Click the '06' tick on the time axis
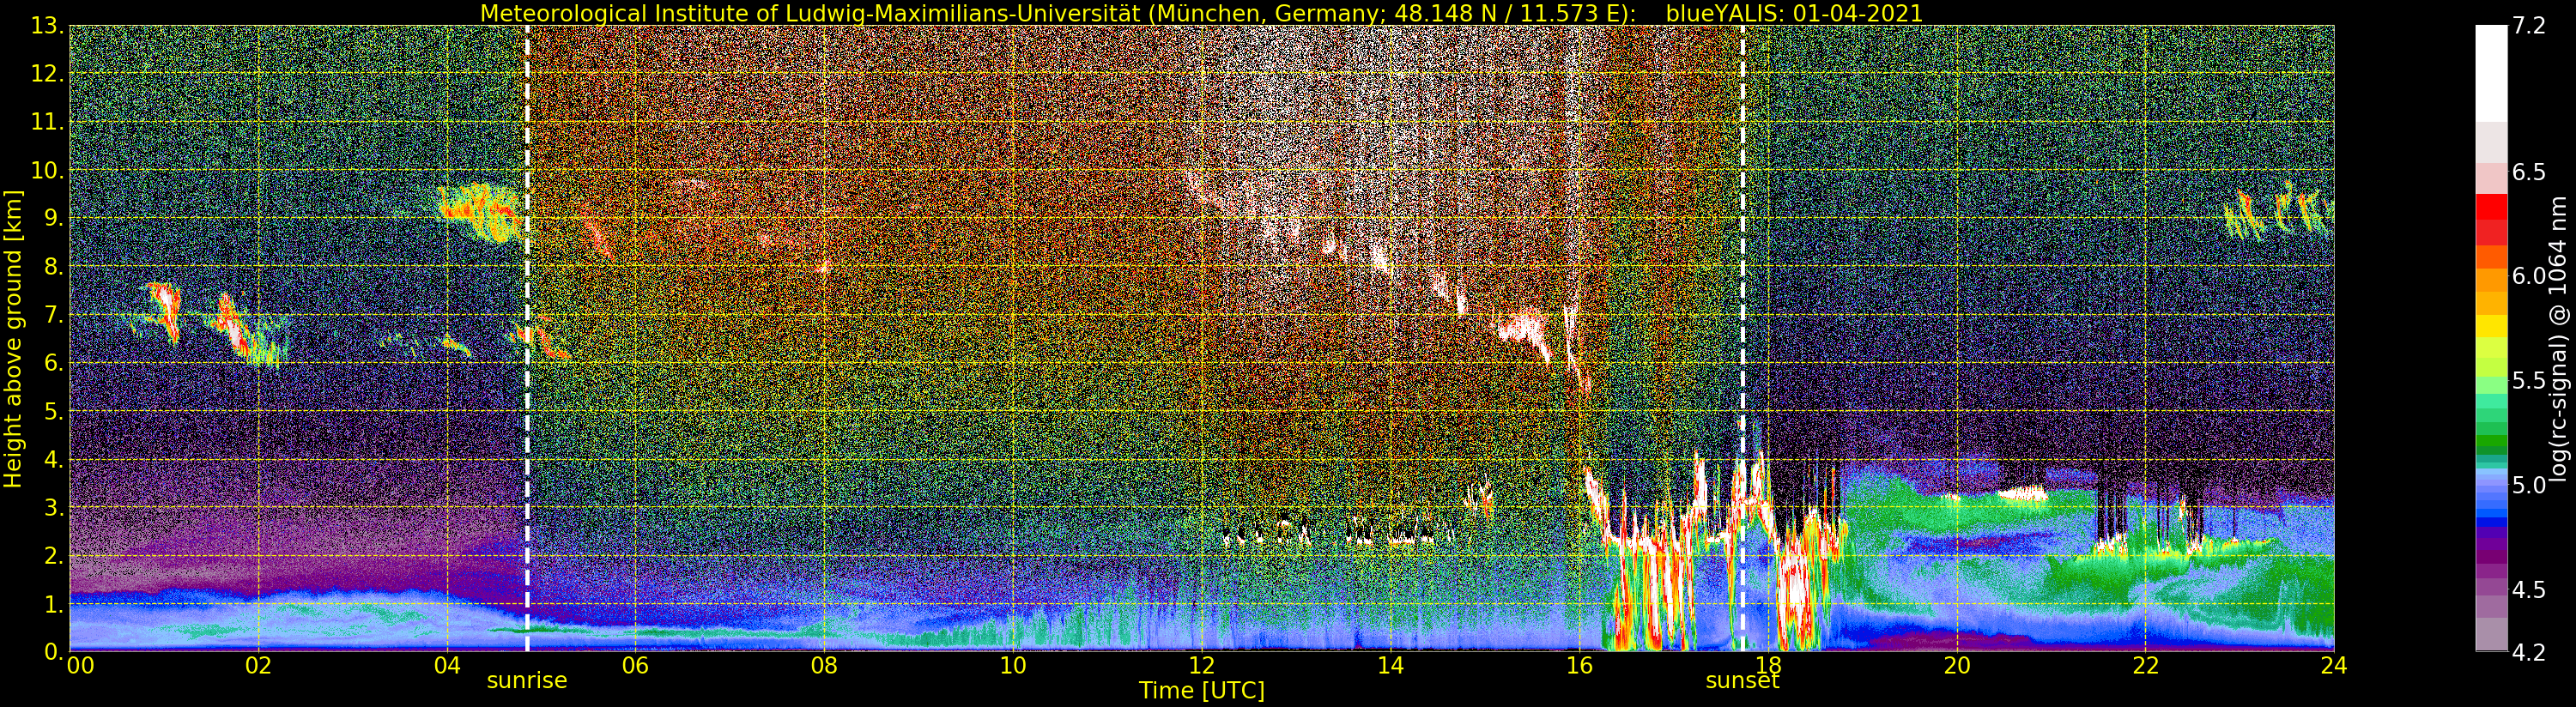 click(635, 665)
